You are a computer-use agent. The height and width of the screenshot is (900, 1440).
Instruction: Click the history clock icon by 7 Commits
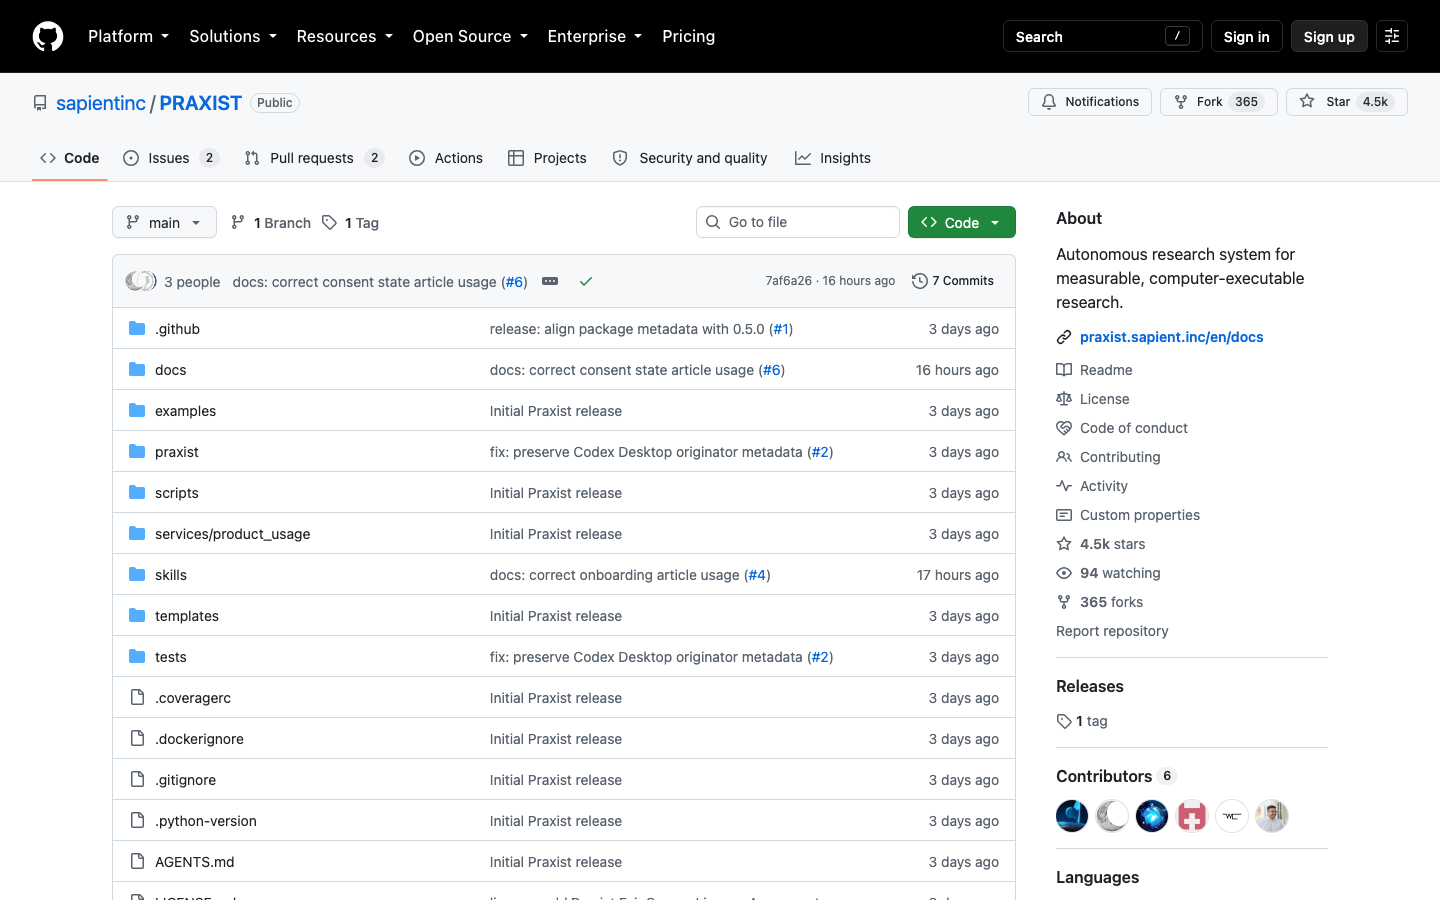(920, 281)
